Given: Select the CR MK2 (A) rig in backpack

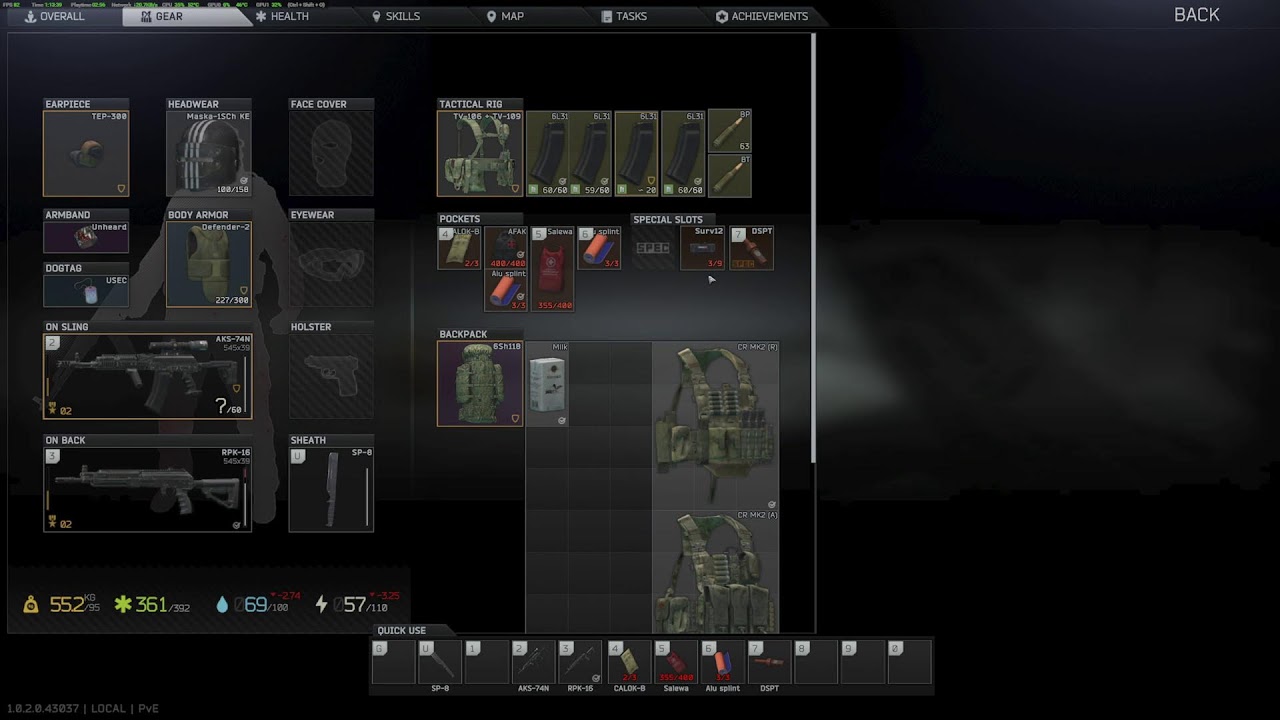Looking at the screenshot, I should [x=715, y=571].
